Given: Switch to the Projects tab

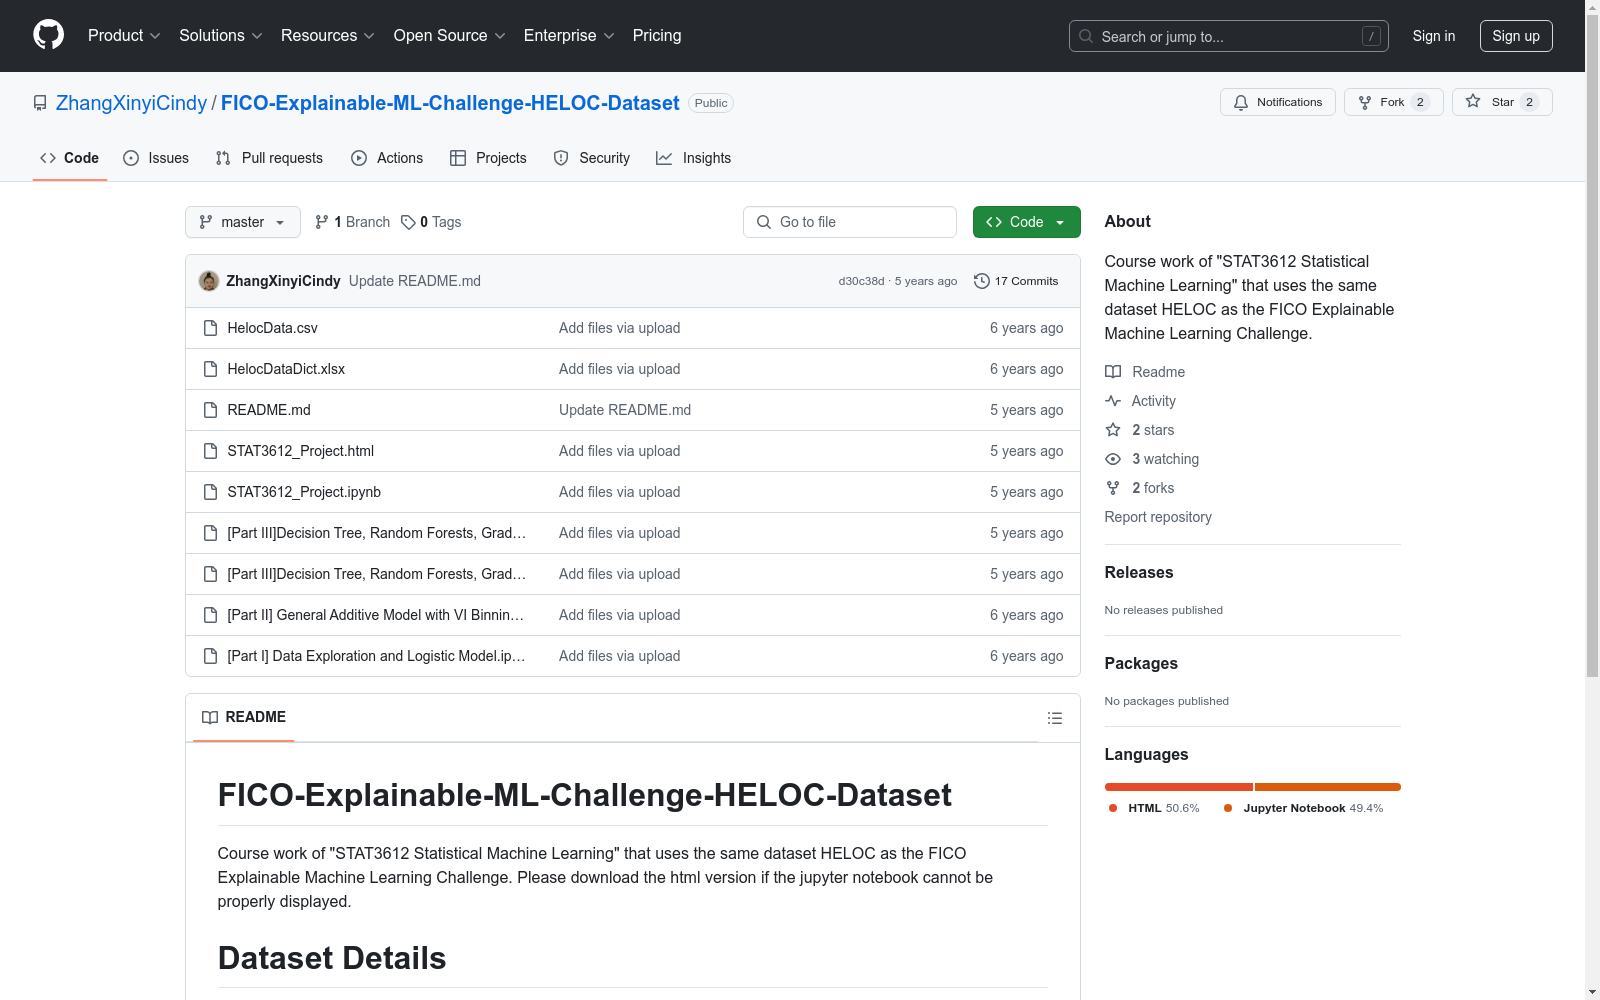Looking at the screenshot, I should point(488,158).
